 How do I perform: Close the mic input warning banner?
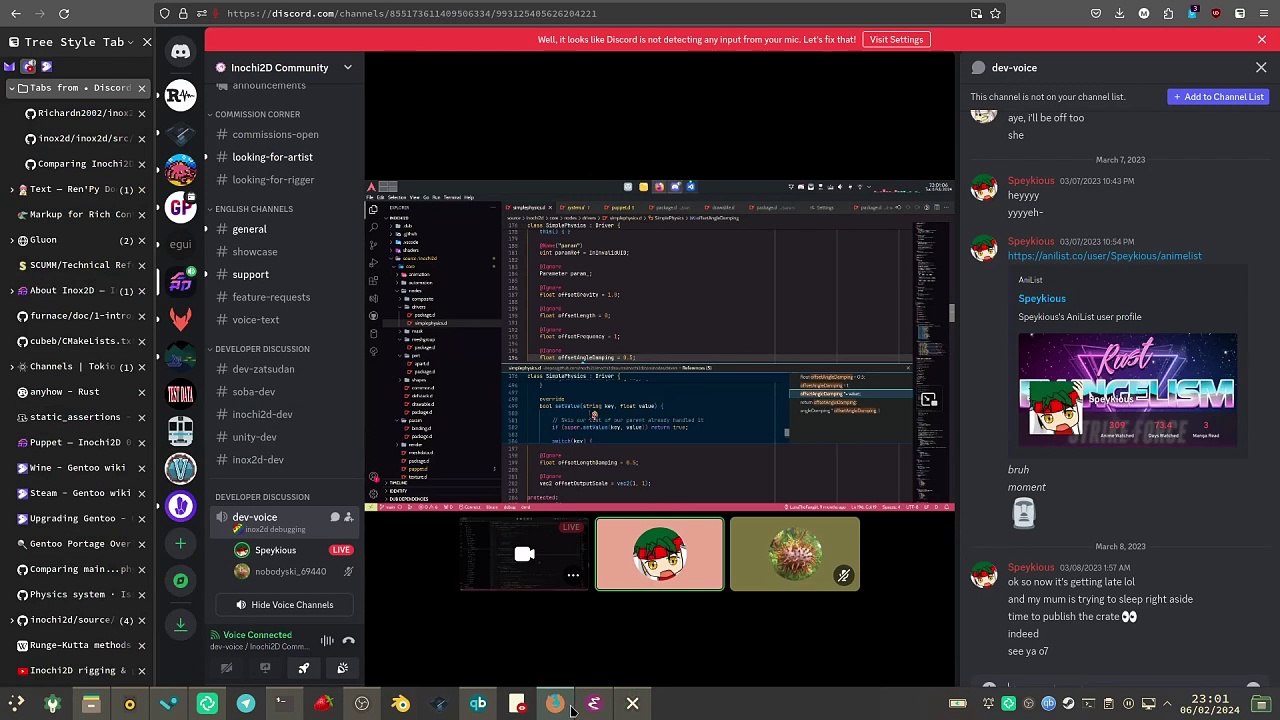click(x=1262, y=40)
